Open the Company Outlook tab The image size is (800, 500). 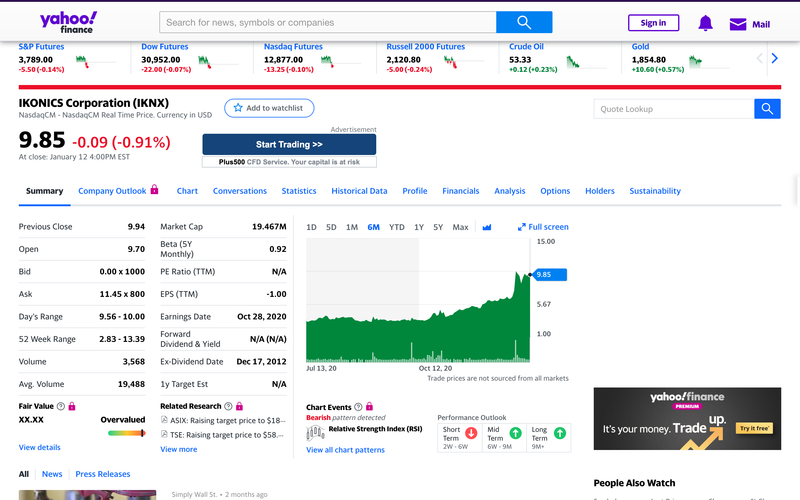click(x=112, y=191)
